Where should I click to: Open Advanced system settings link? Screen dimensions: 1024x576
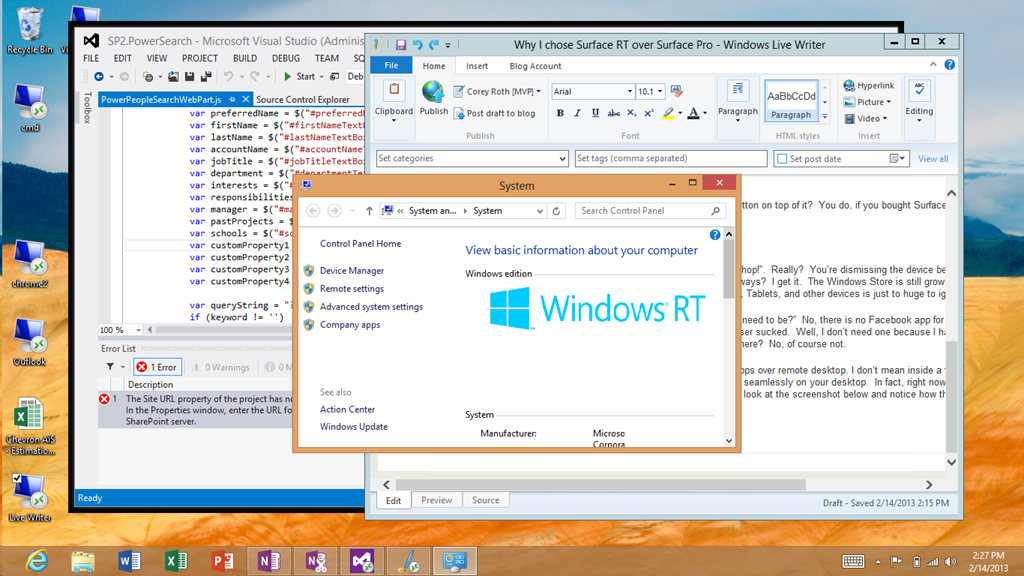pos(371,306)
